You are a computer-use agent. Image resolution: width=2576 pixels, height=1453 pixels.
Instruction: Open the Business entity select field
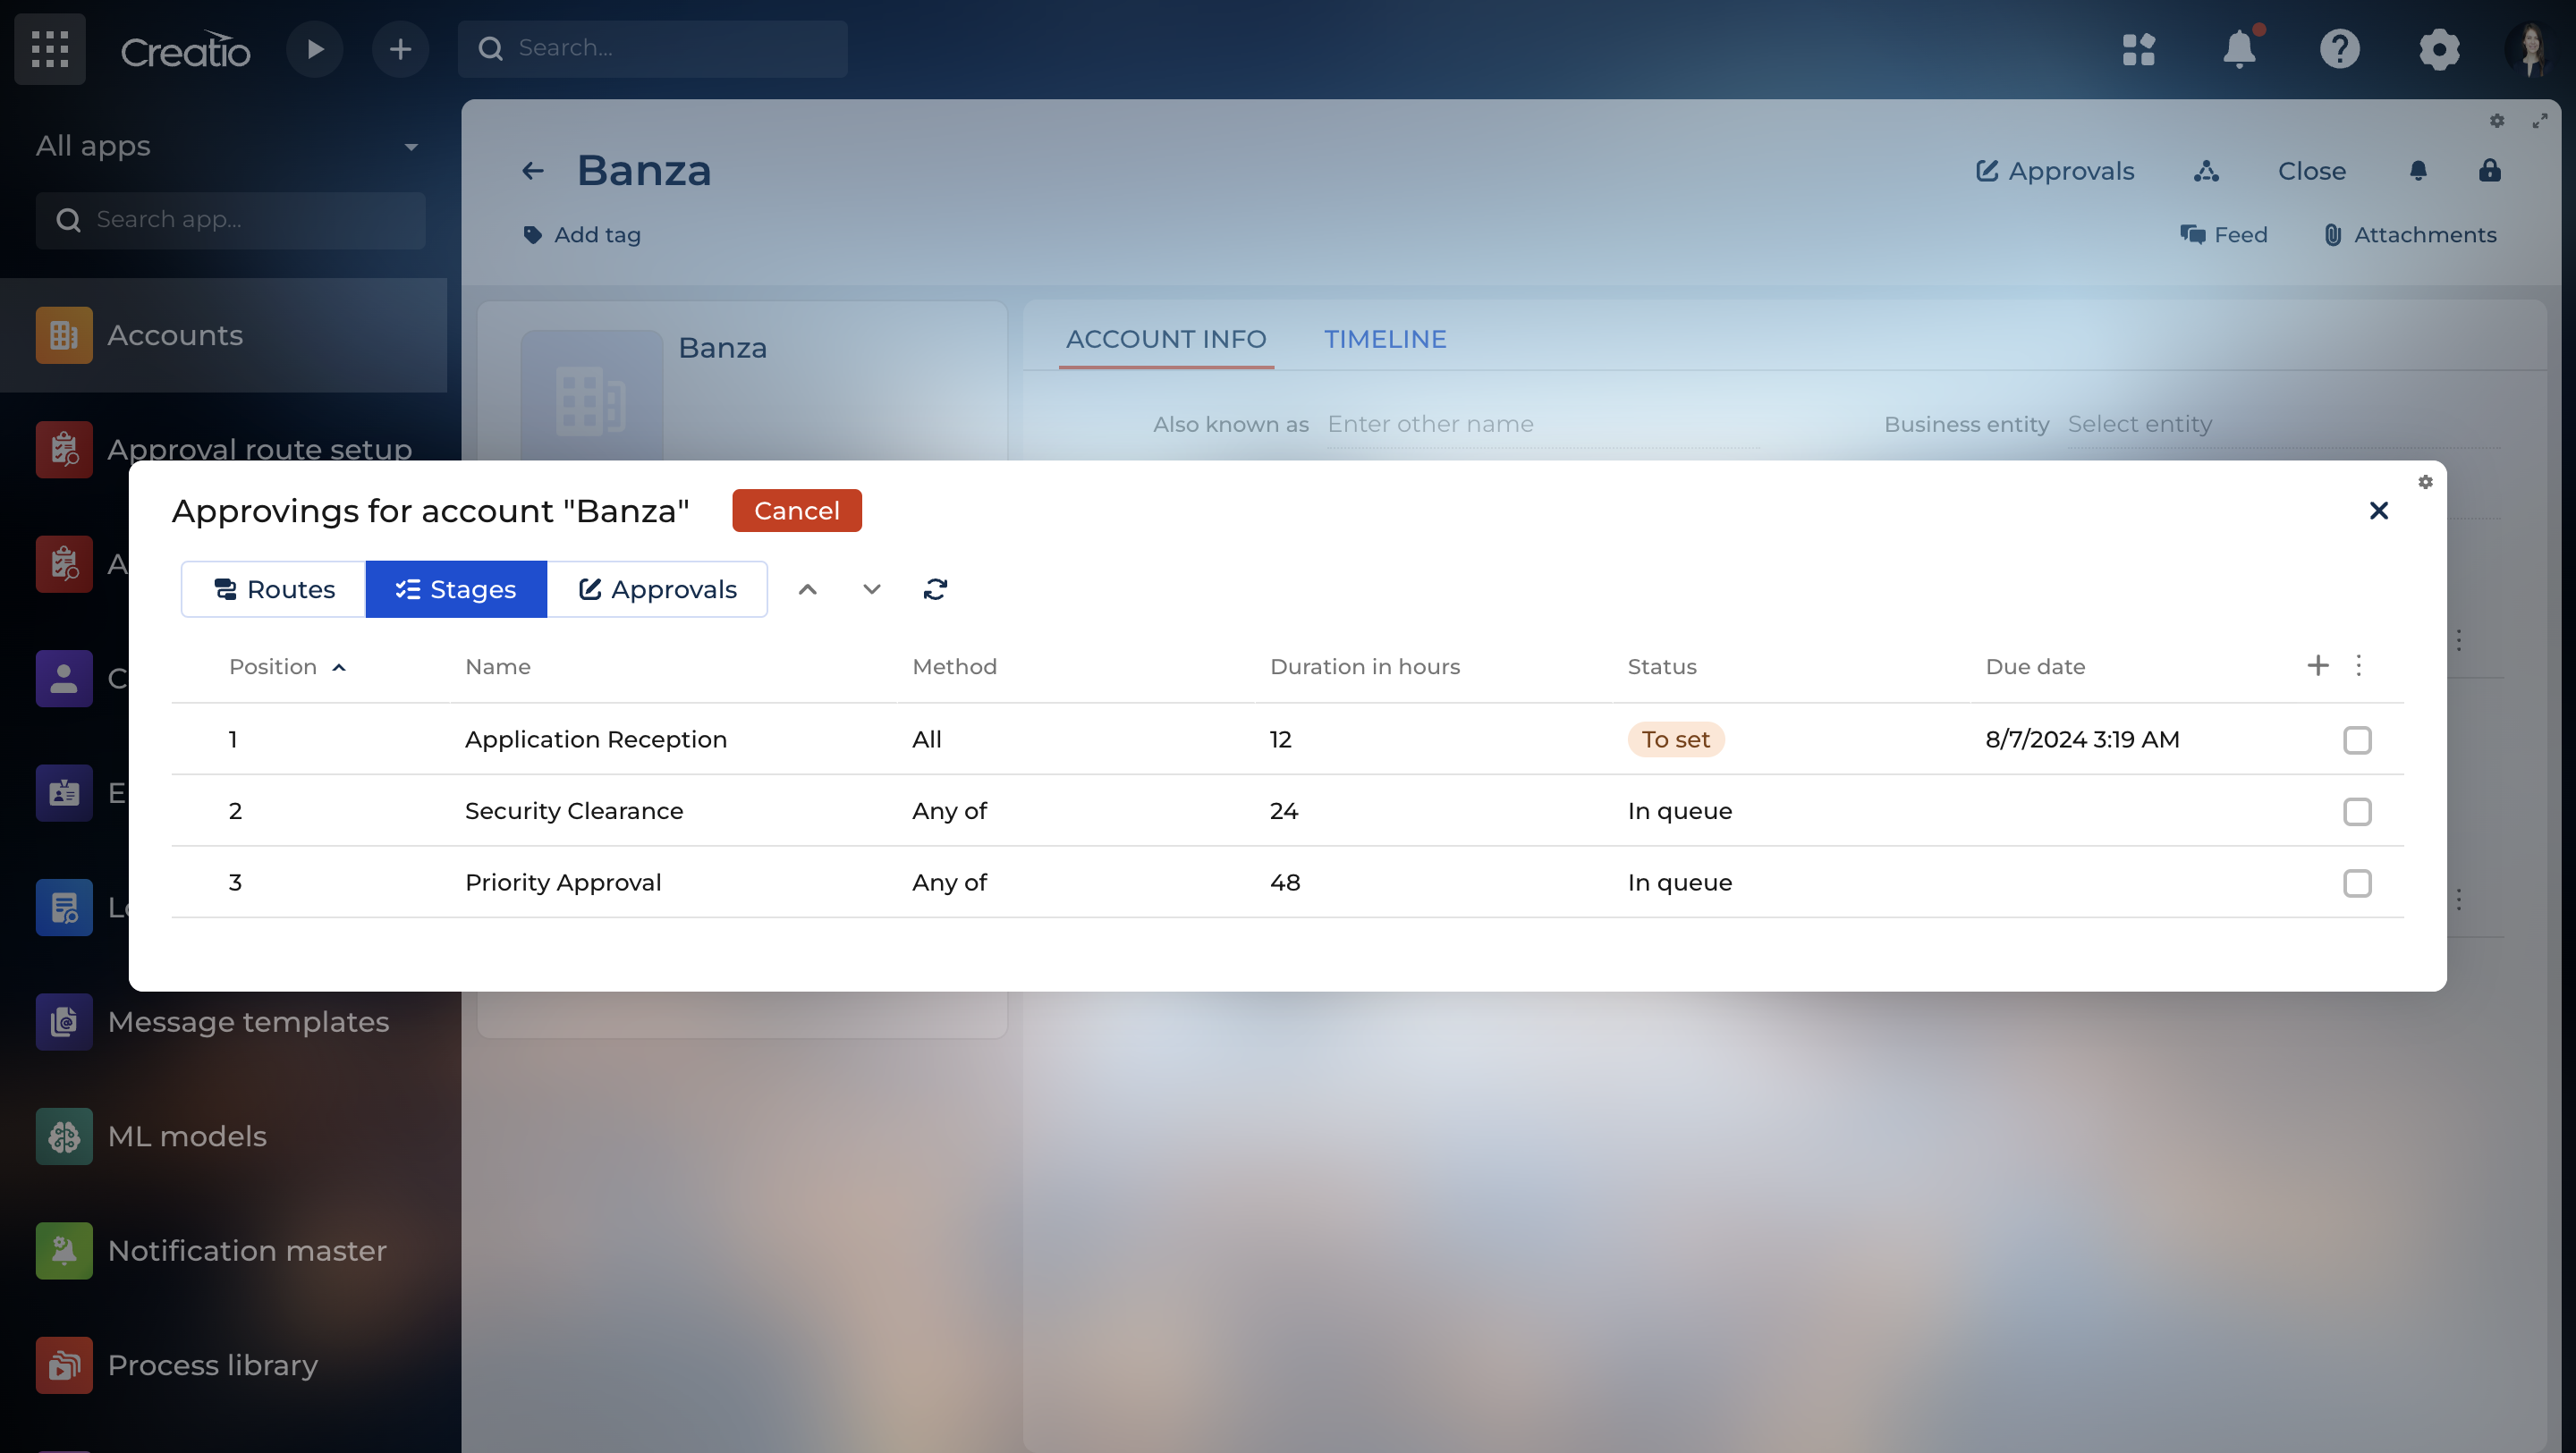pyautogui.click(x=2284, y=424)
